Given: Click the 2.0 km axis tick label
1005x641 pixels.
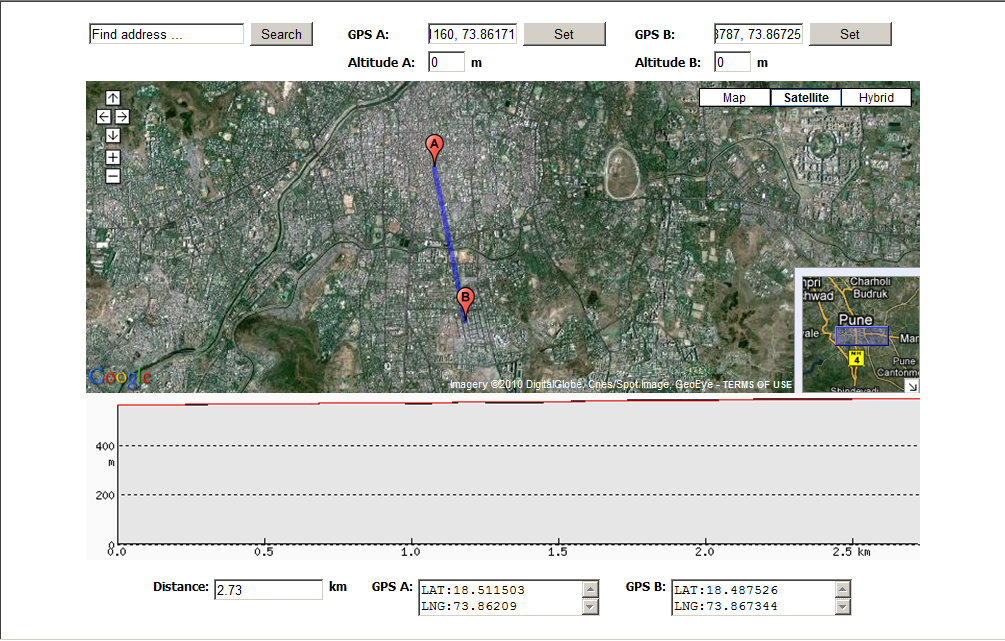Looking at the screenshot, I should pos(704,552).
